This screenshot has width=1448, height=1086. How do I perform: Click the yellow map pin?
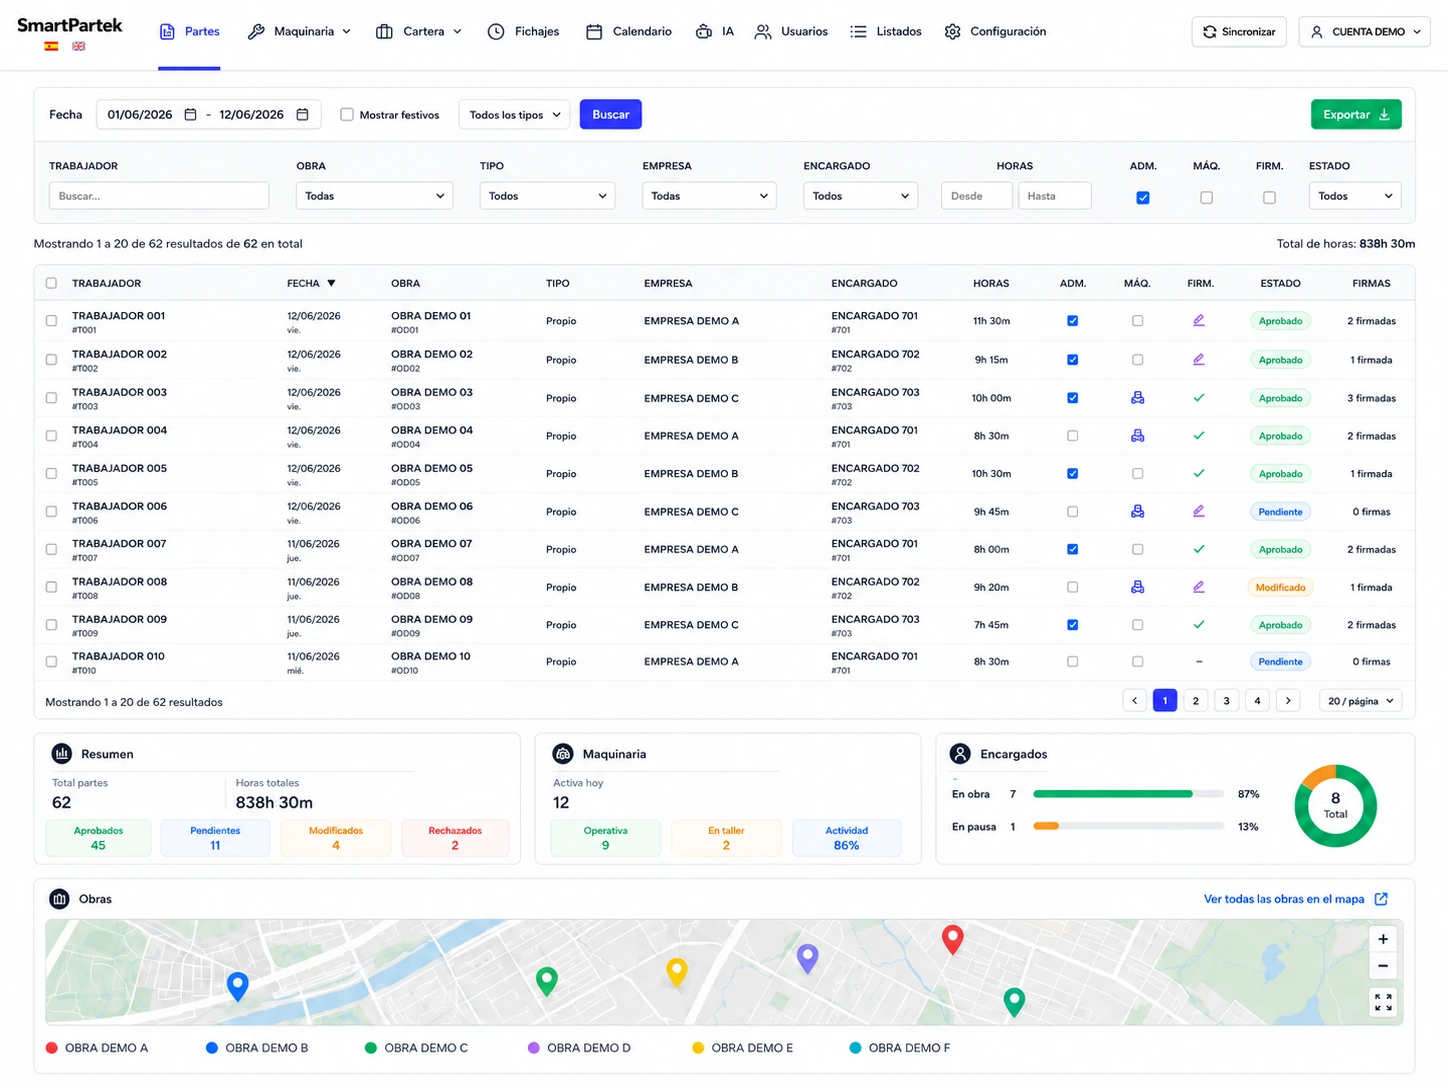tap(677, 972)
